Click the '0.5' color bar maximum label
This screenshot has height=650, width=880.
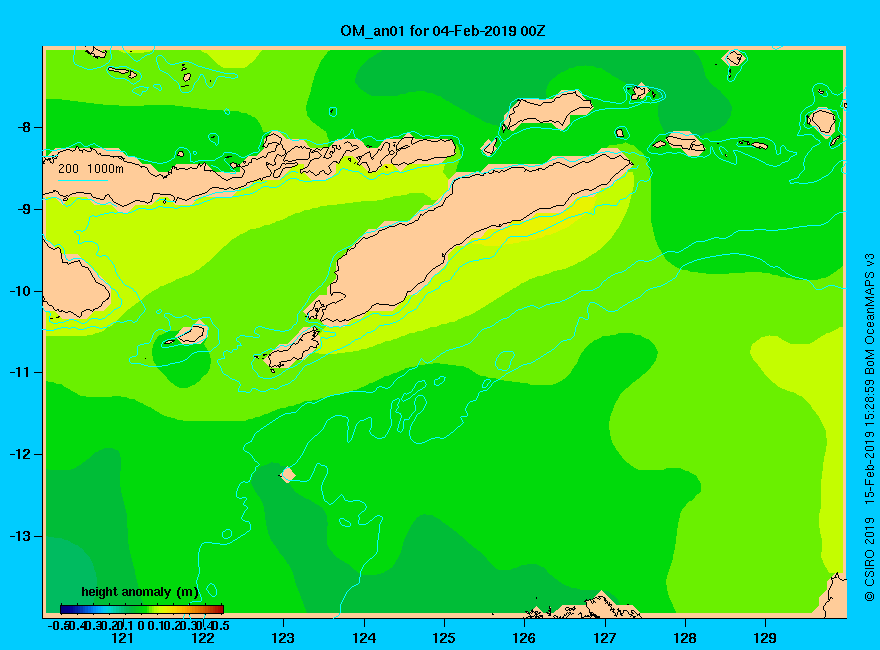(x=220, y=625)
